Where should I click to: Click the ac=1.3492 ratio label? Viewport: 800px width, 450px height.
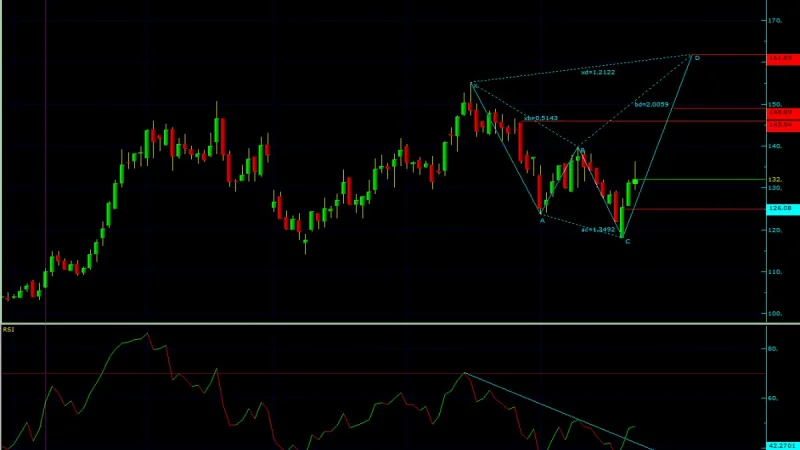[598, 230]
